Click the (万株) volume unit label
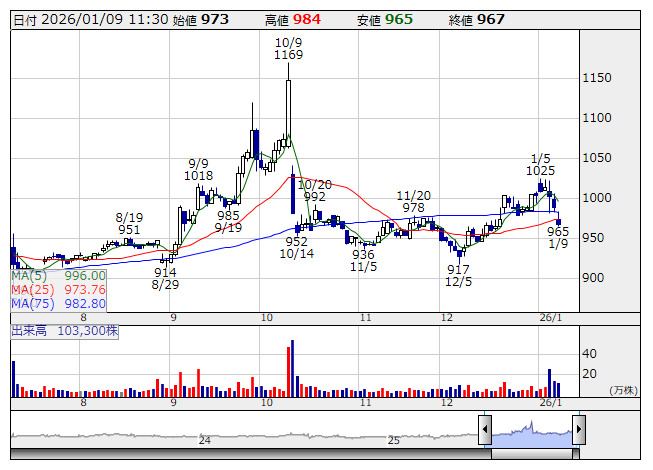Screen dimensions: 653x470 tap(623, 390)
